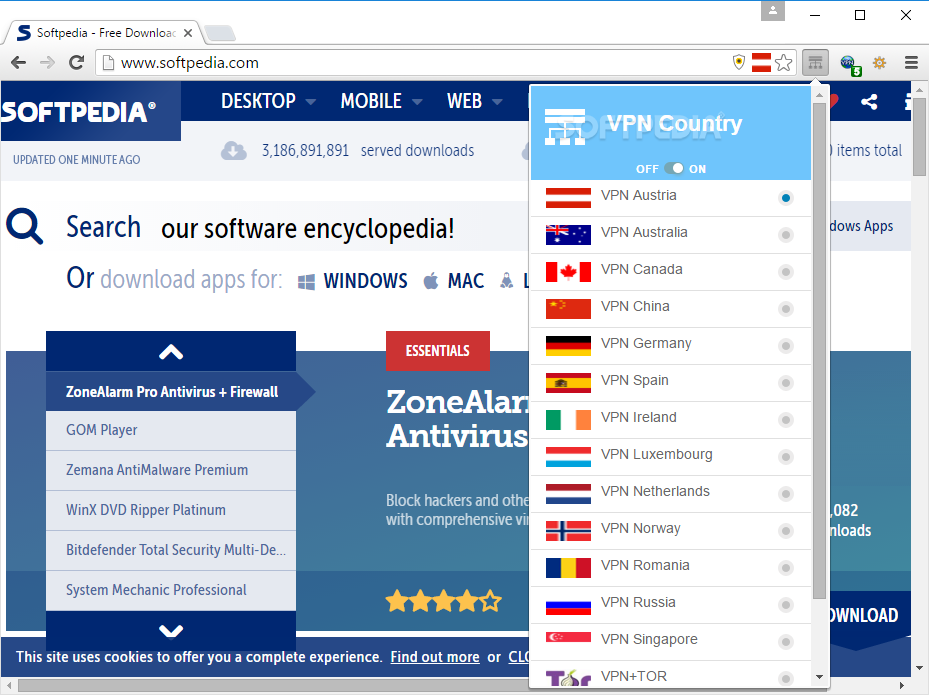Click the shield icon in address bar
The image size is (929, 695).
pos(739,62)
